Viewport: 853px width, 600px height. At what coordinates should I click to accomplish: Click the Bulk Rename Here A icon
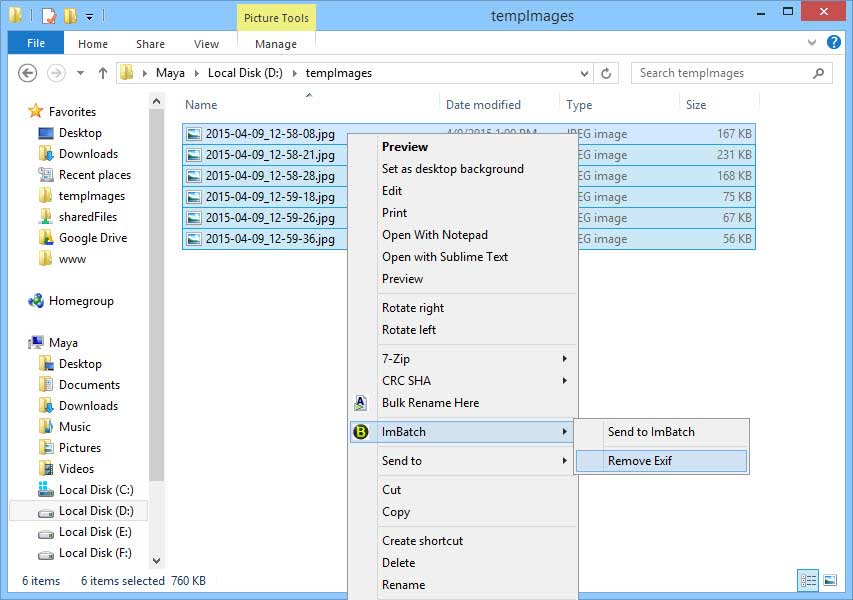point(360,403)
